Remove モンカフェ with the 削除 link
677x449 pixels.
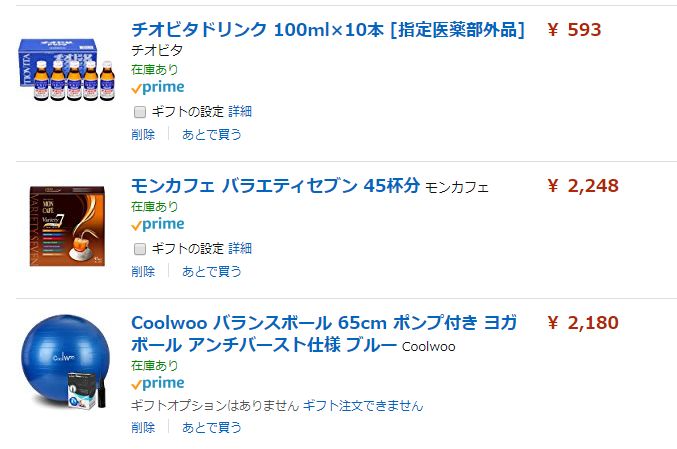click(x=143, y=271)
